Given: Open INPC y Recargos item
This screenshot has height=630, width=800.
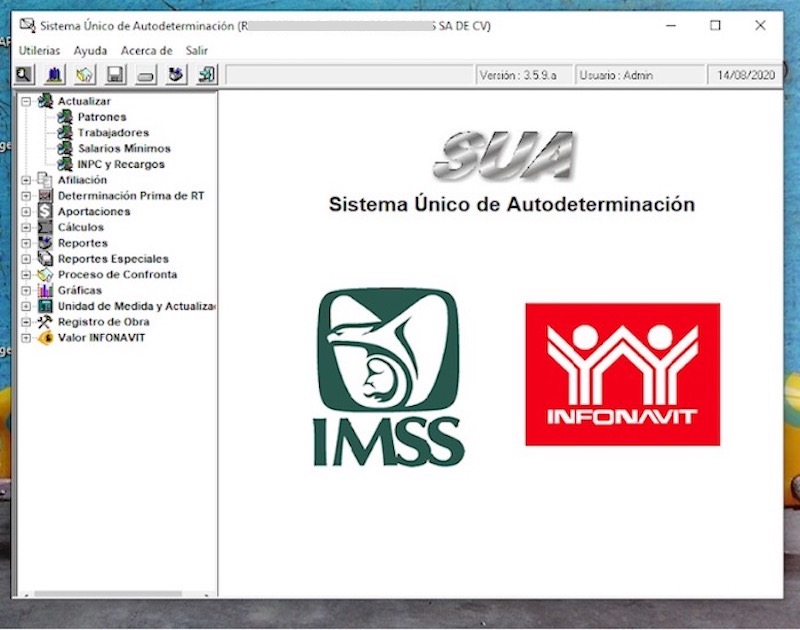Looking at the screenshot, I should click(121, 164).
